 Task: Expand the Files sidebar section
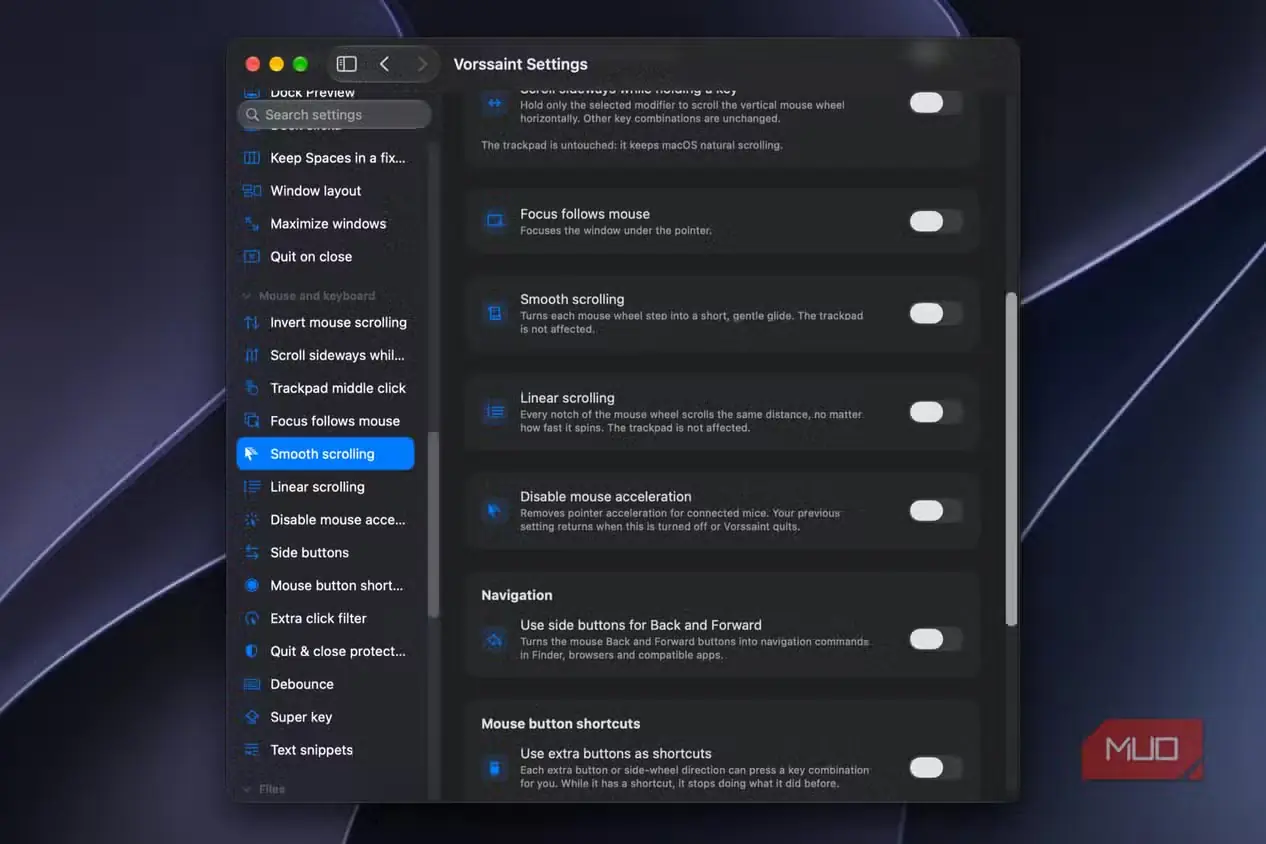[x=247, y=789]
